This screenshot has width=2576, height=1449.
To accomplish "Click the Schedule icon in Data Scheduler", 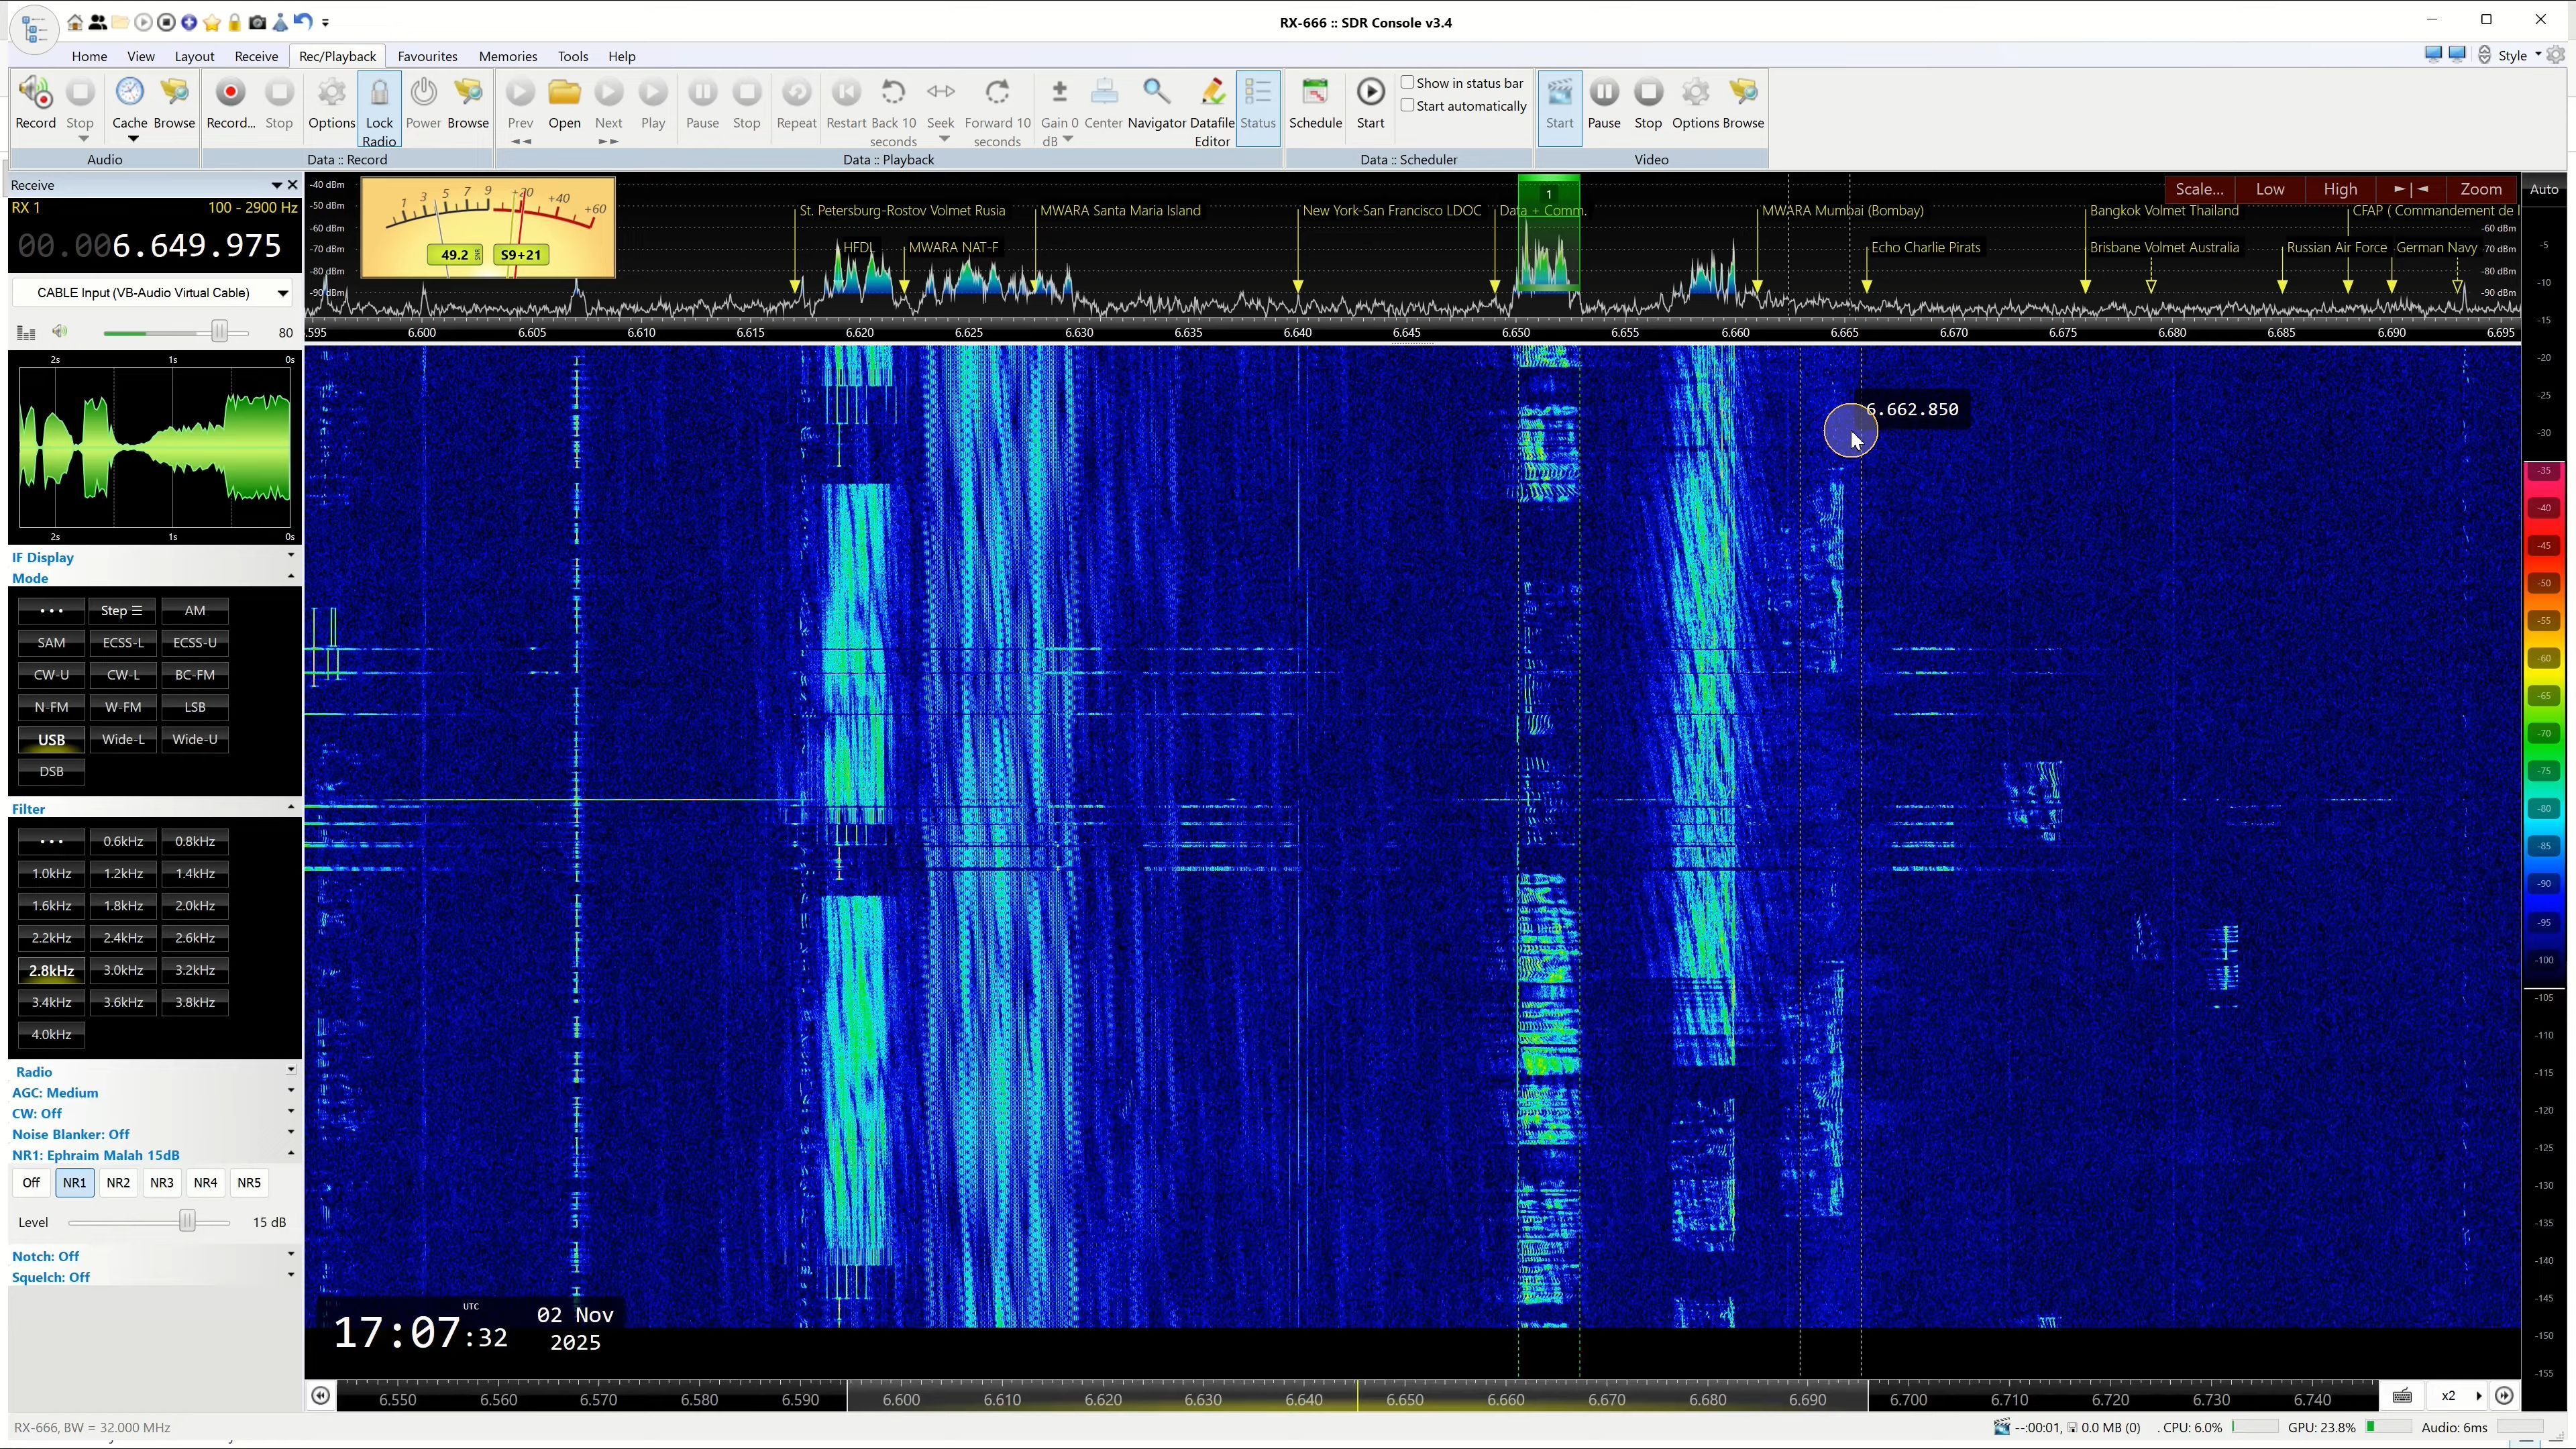I will point(1315,94).
